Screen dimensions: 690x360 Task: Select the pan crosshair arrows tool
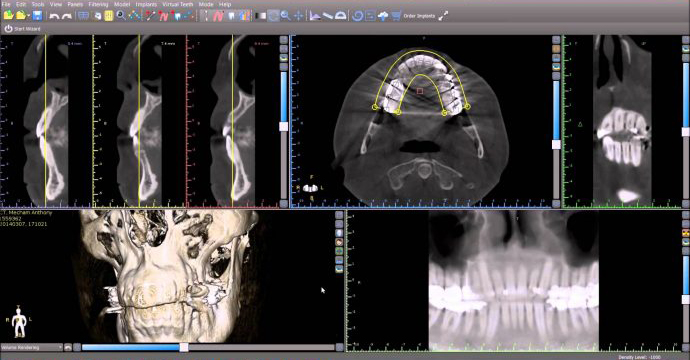coord(299,16)
